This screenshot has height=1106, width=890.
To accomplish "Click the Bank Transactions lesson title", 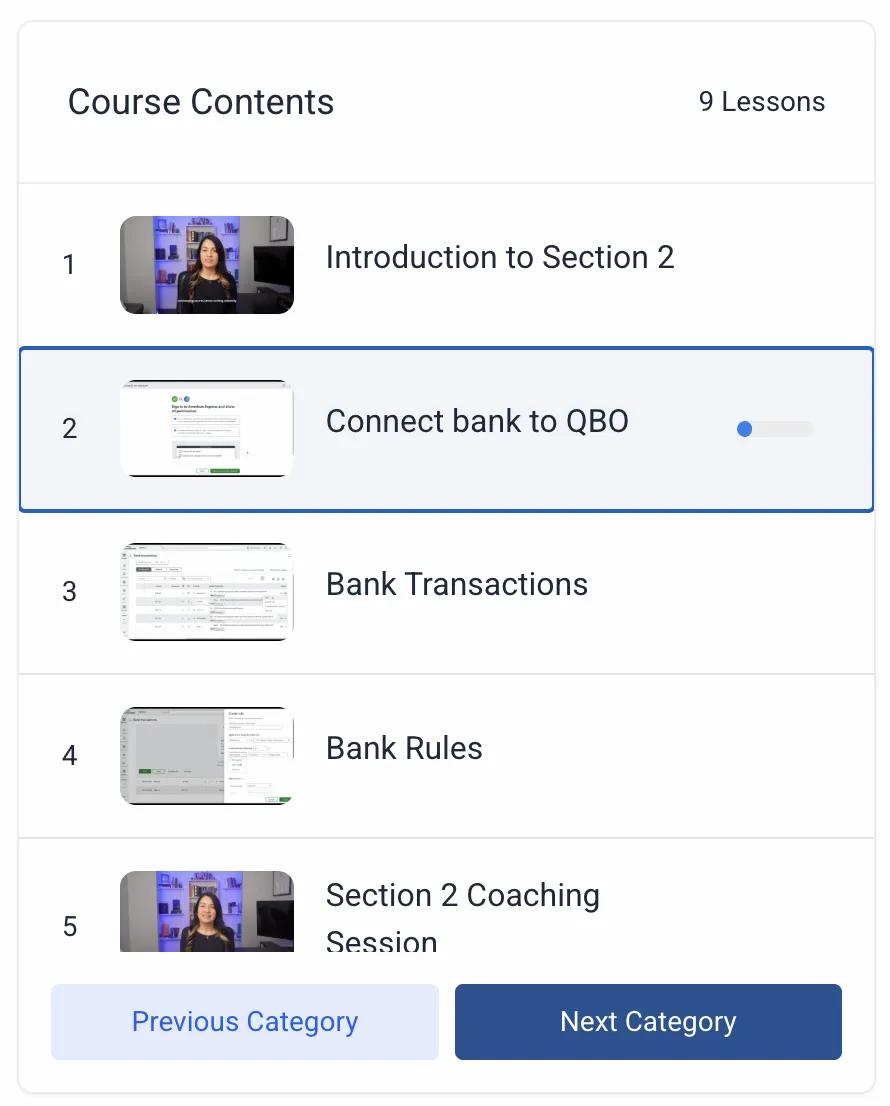I will pos(457,585).
